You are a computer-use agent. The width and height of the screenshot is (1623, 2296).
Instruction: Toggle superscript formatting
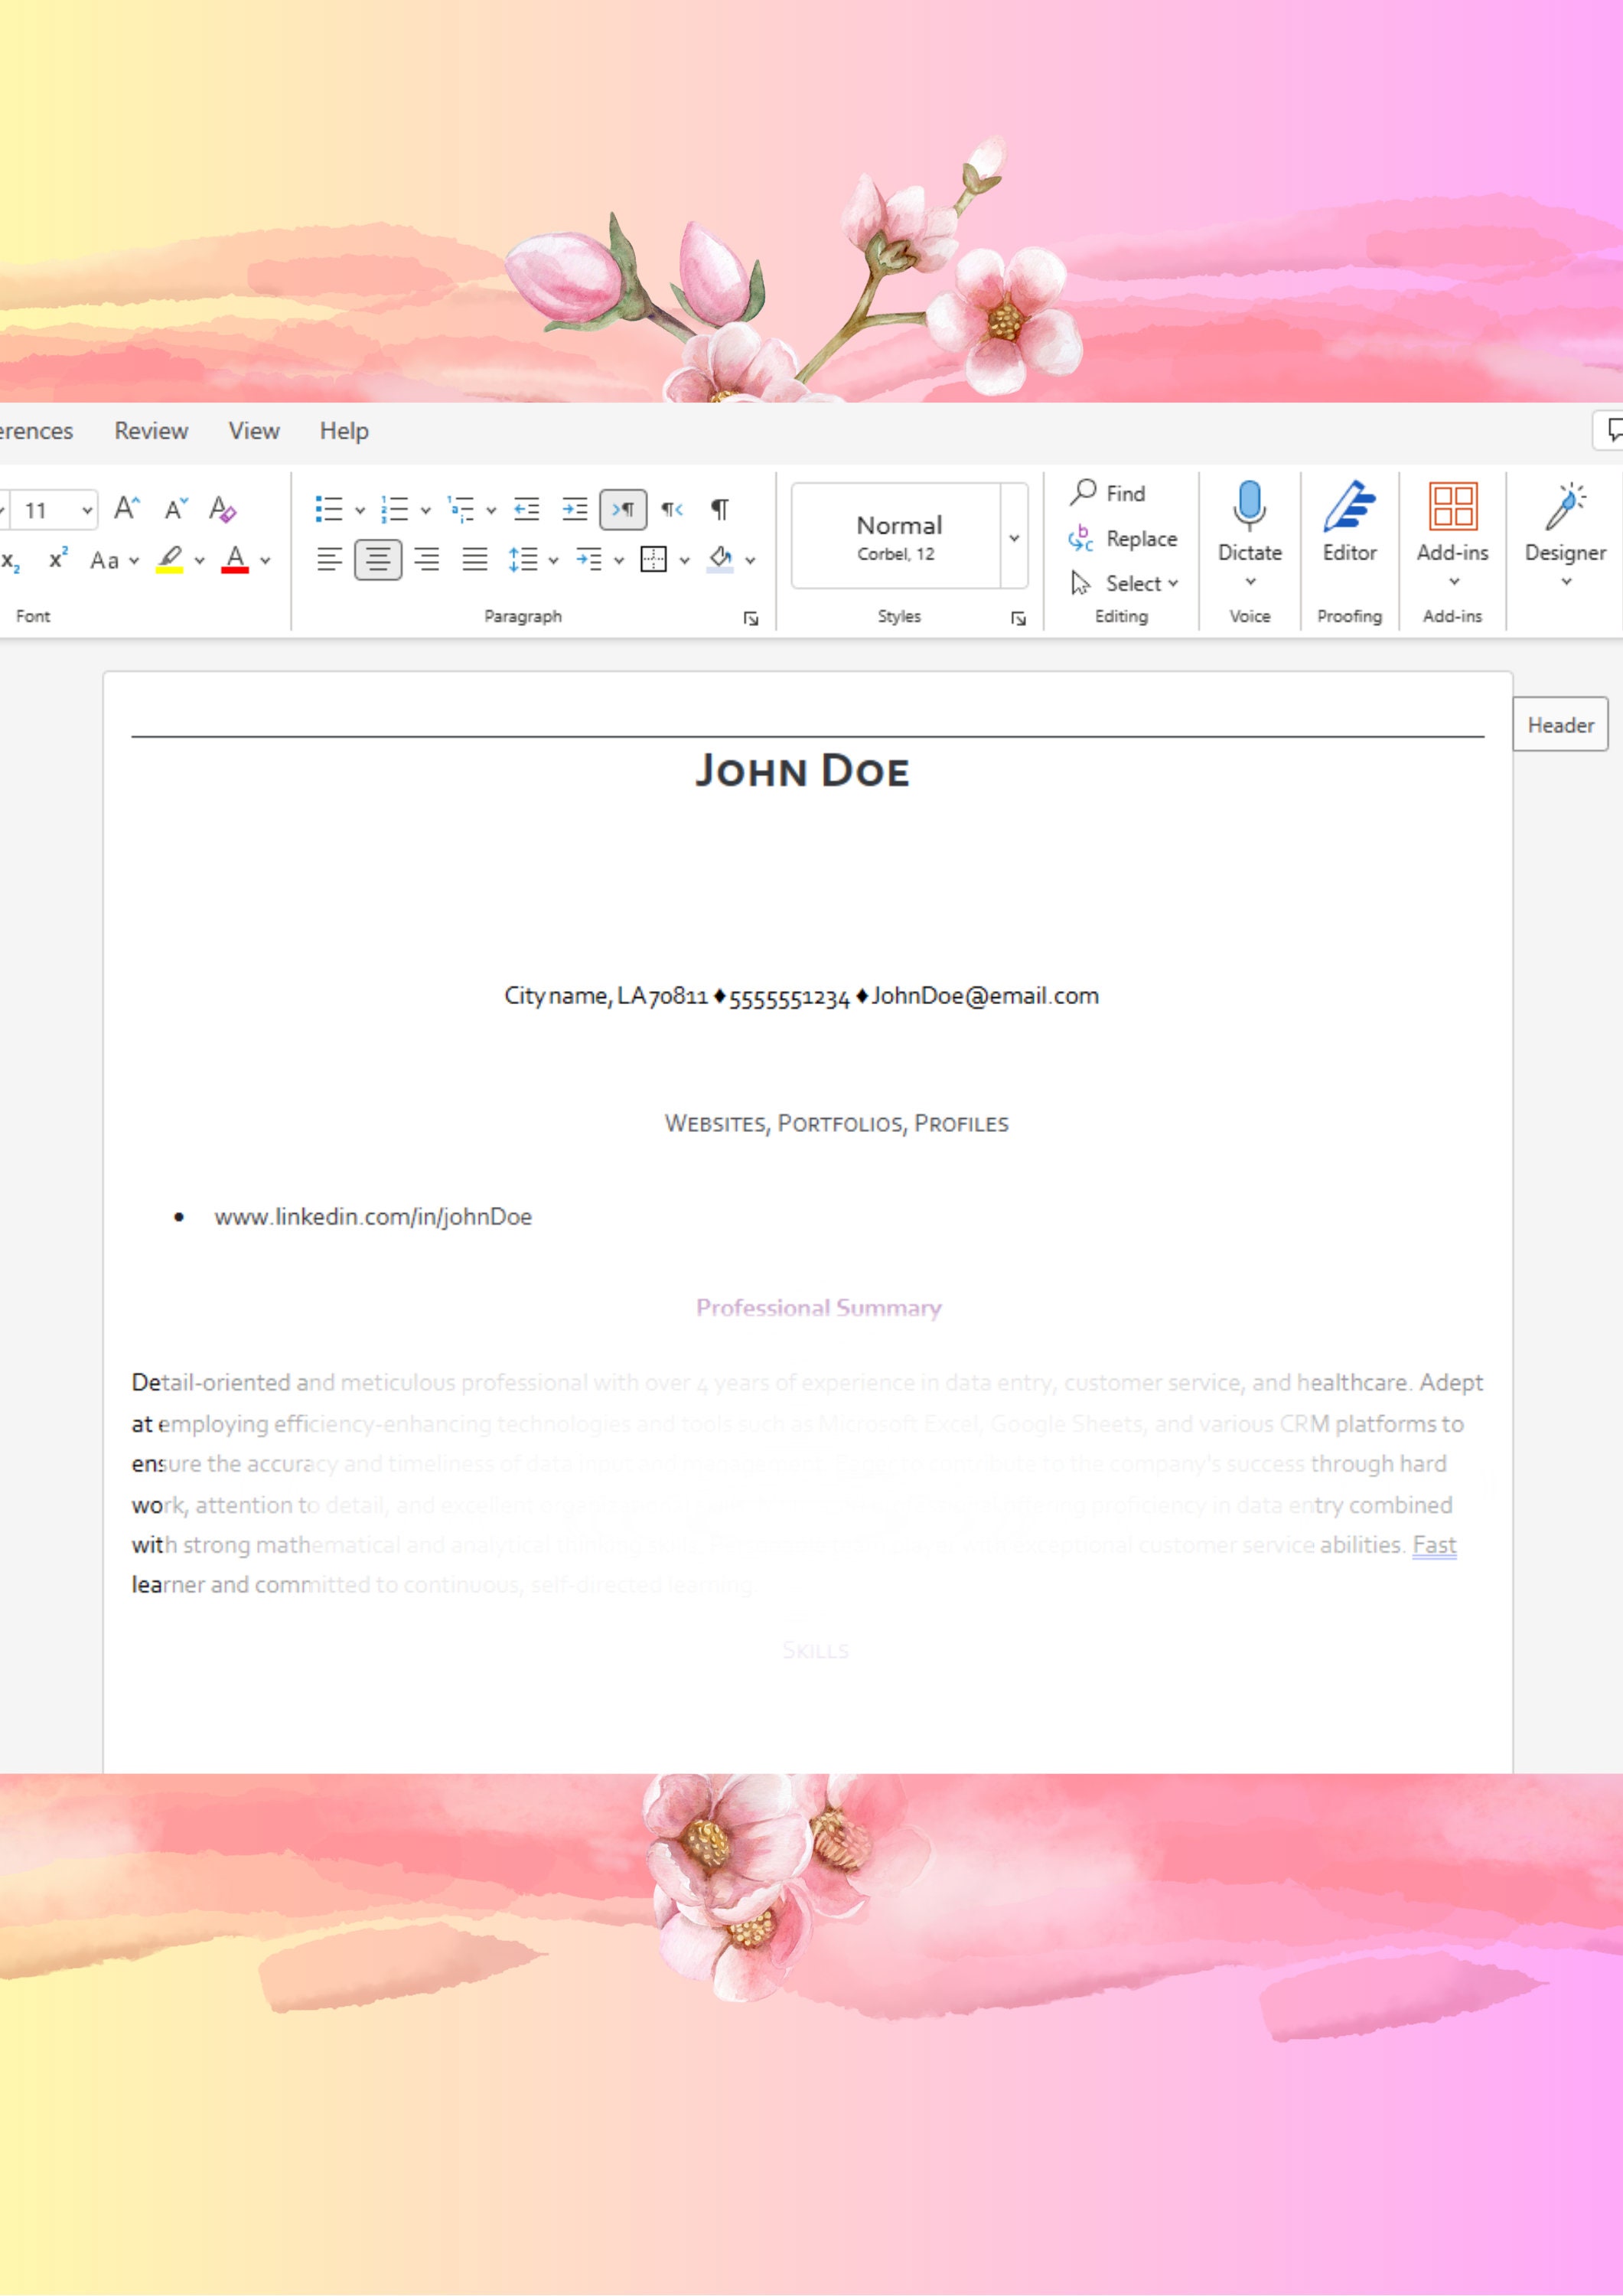tap(55, 560)
